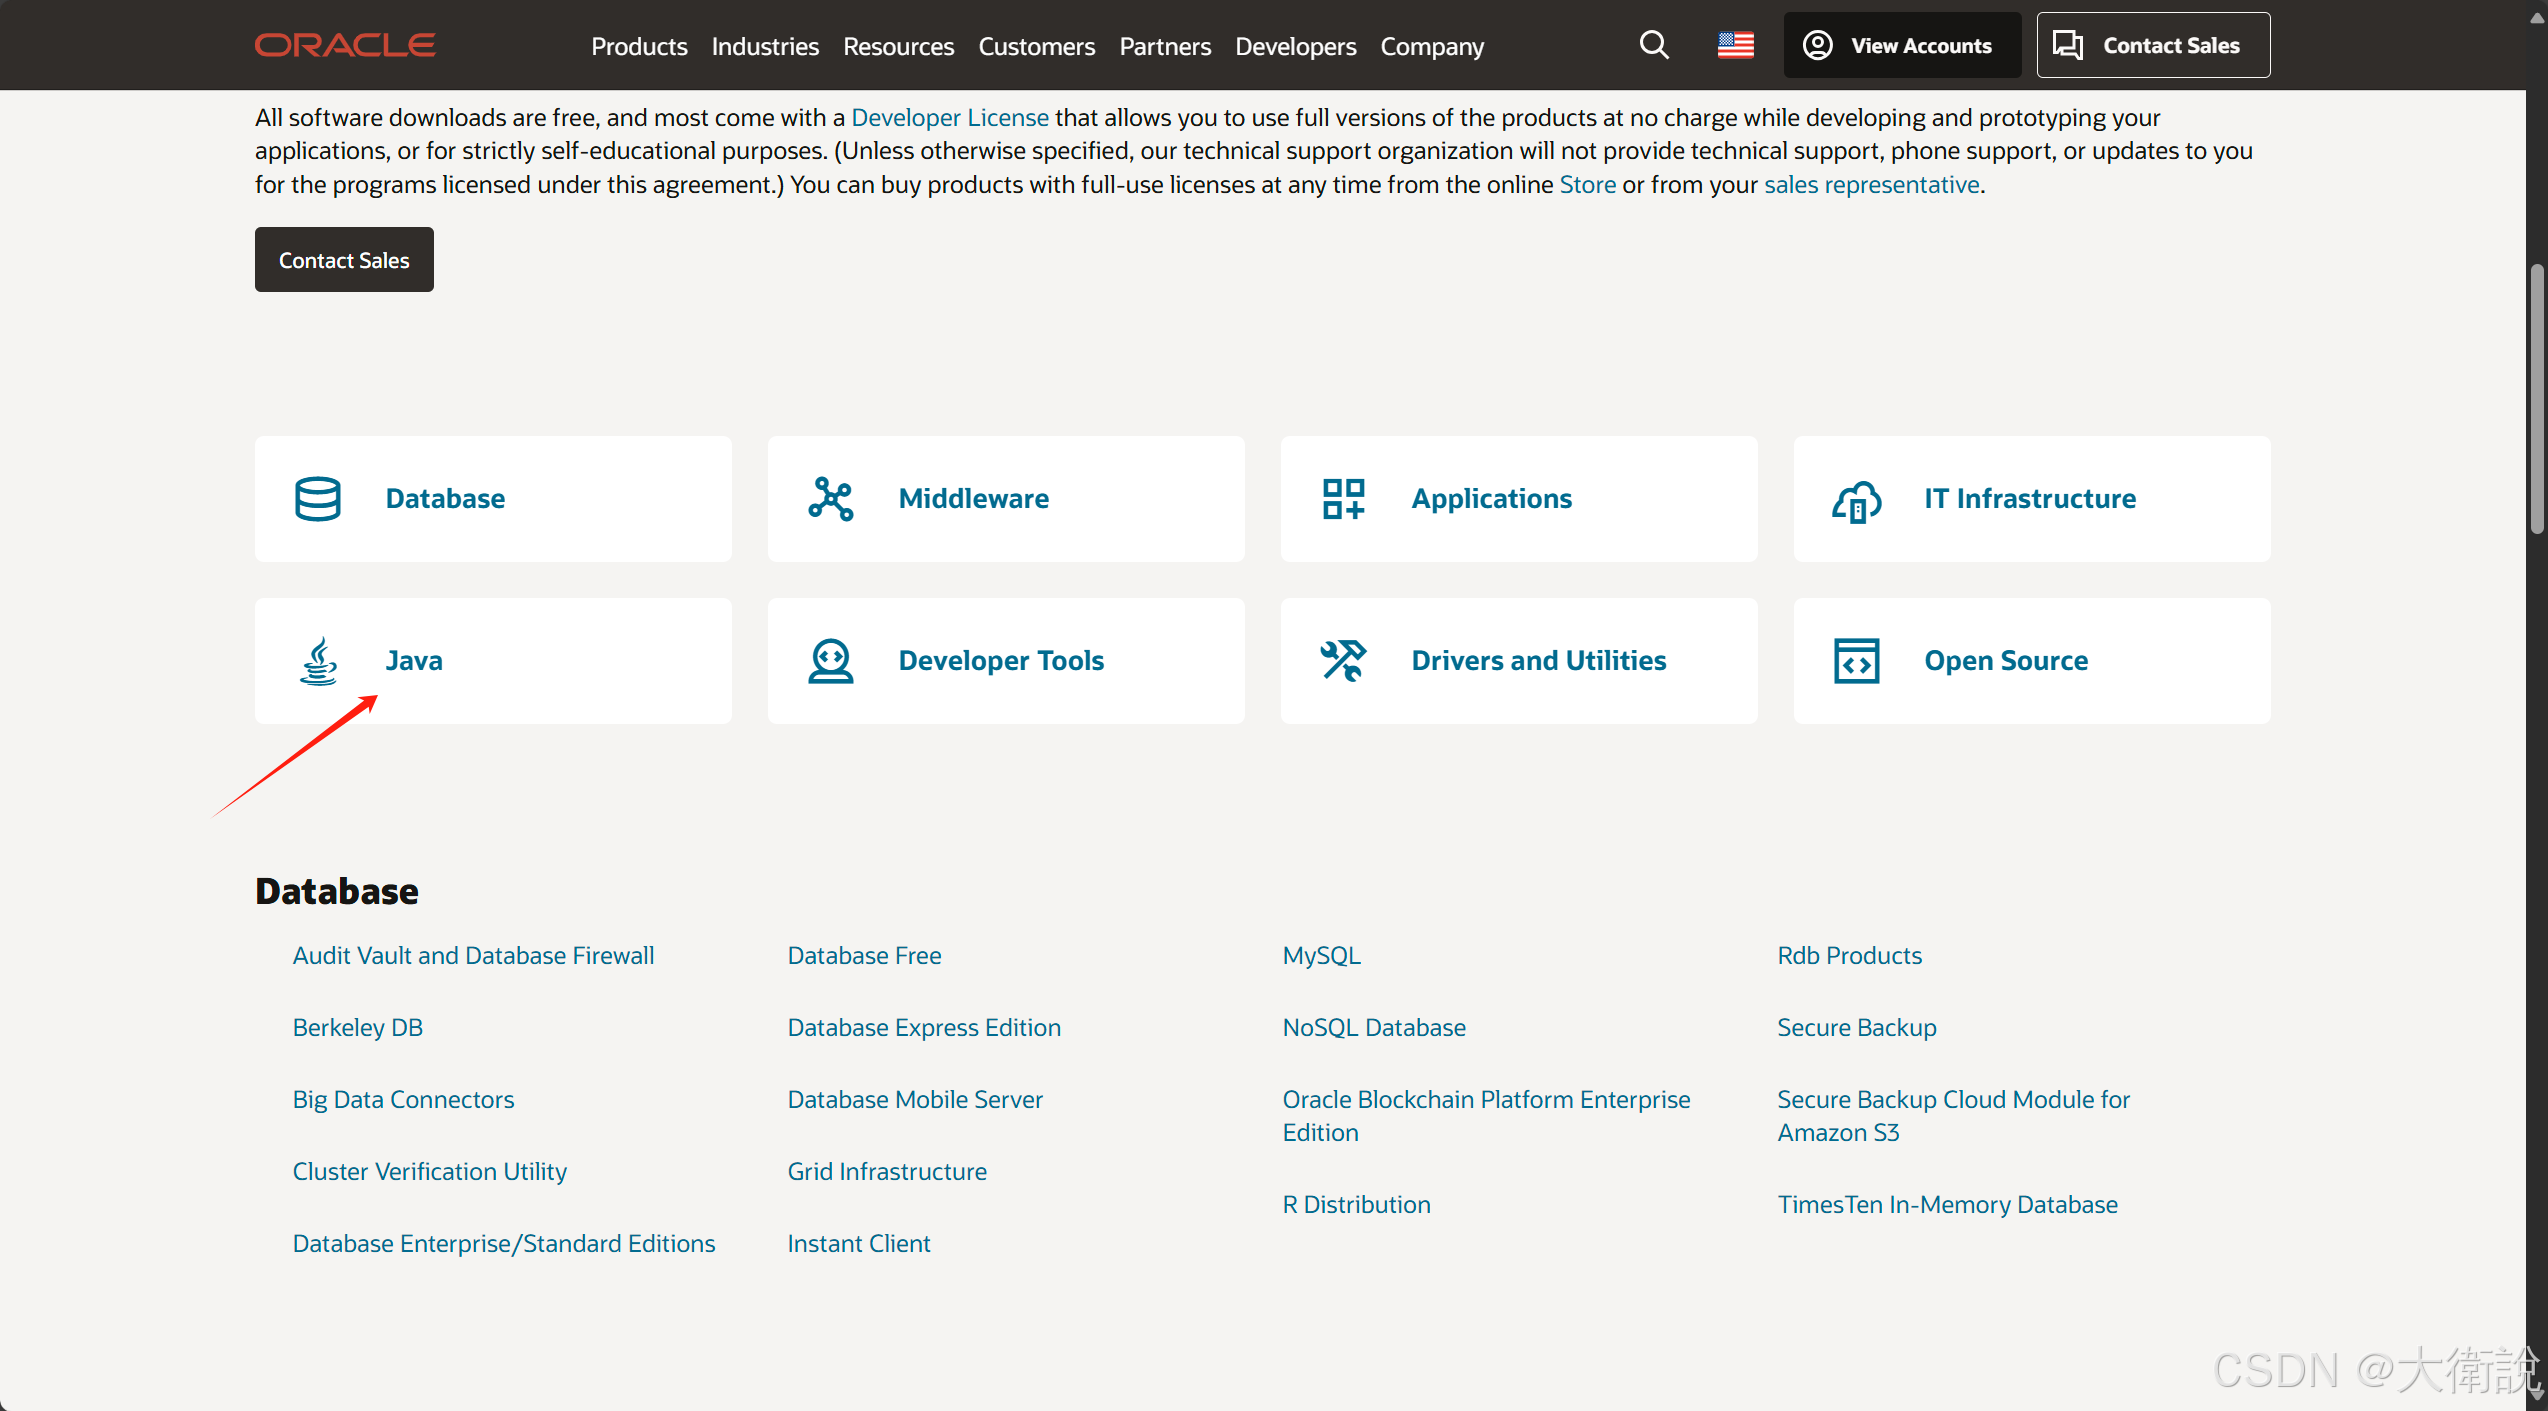Open the Products menu

pos(639,46)
